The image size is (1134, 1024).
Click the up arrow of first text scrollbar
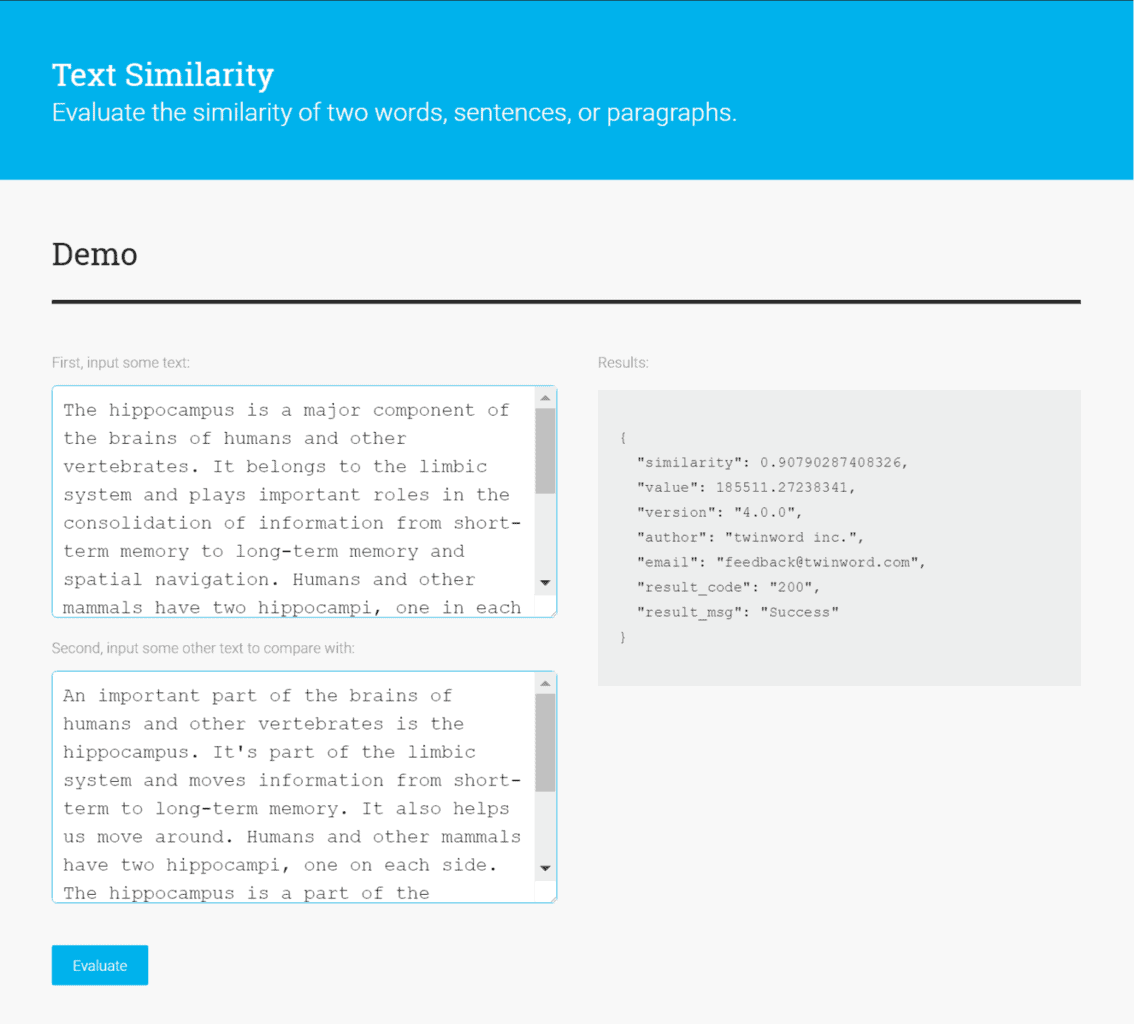[x=545, y=398]
